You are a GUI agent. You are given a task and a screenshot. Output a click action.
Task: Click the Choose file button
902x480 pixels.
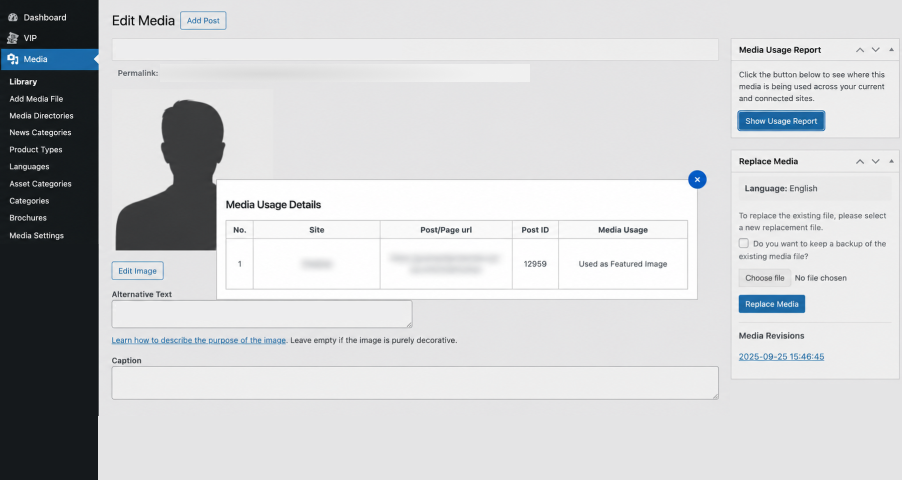(x=765, y=278)
